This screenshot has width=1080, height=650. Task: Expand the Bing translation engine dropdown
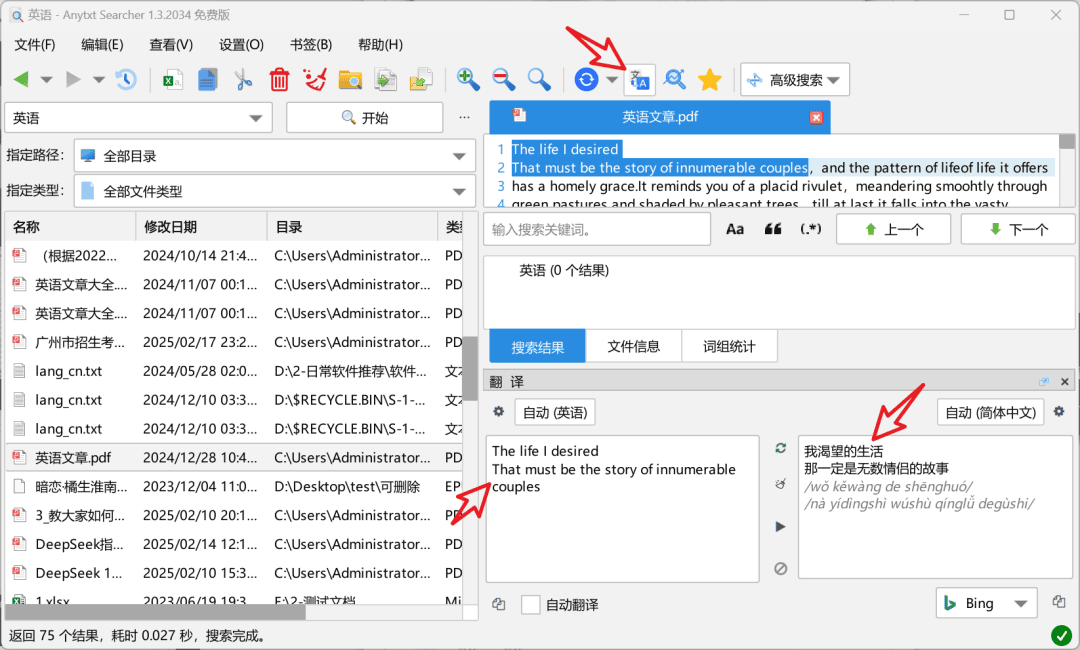tap(986, 604)
